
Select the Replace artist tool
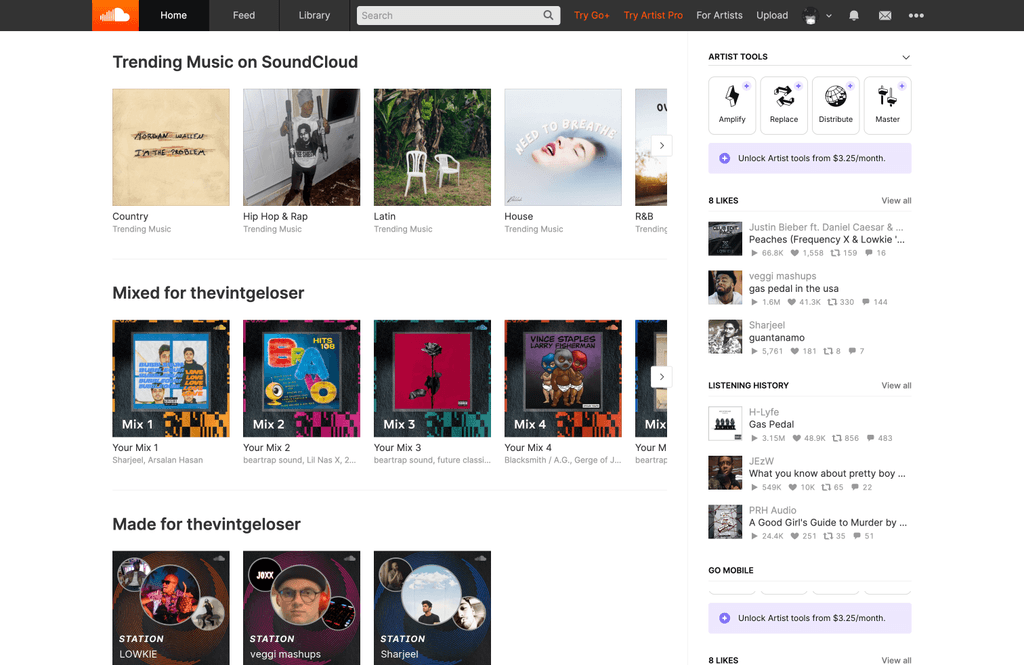point(784,105)
